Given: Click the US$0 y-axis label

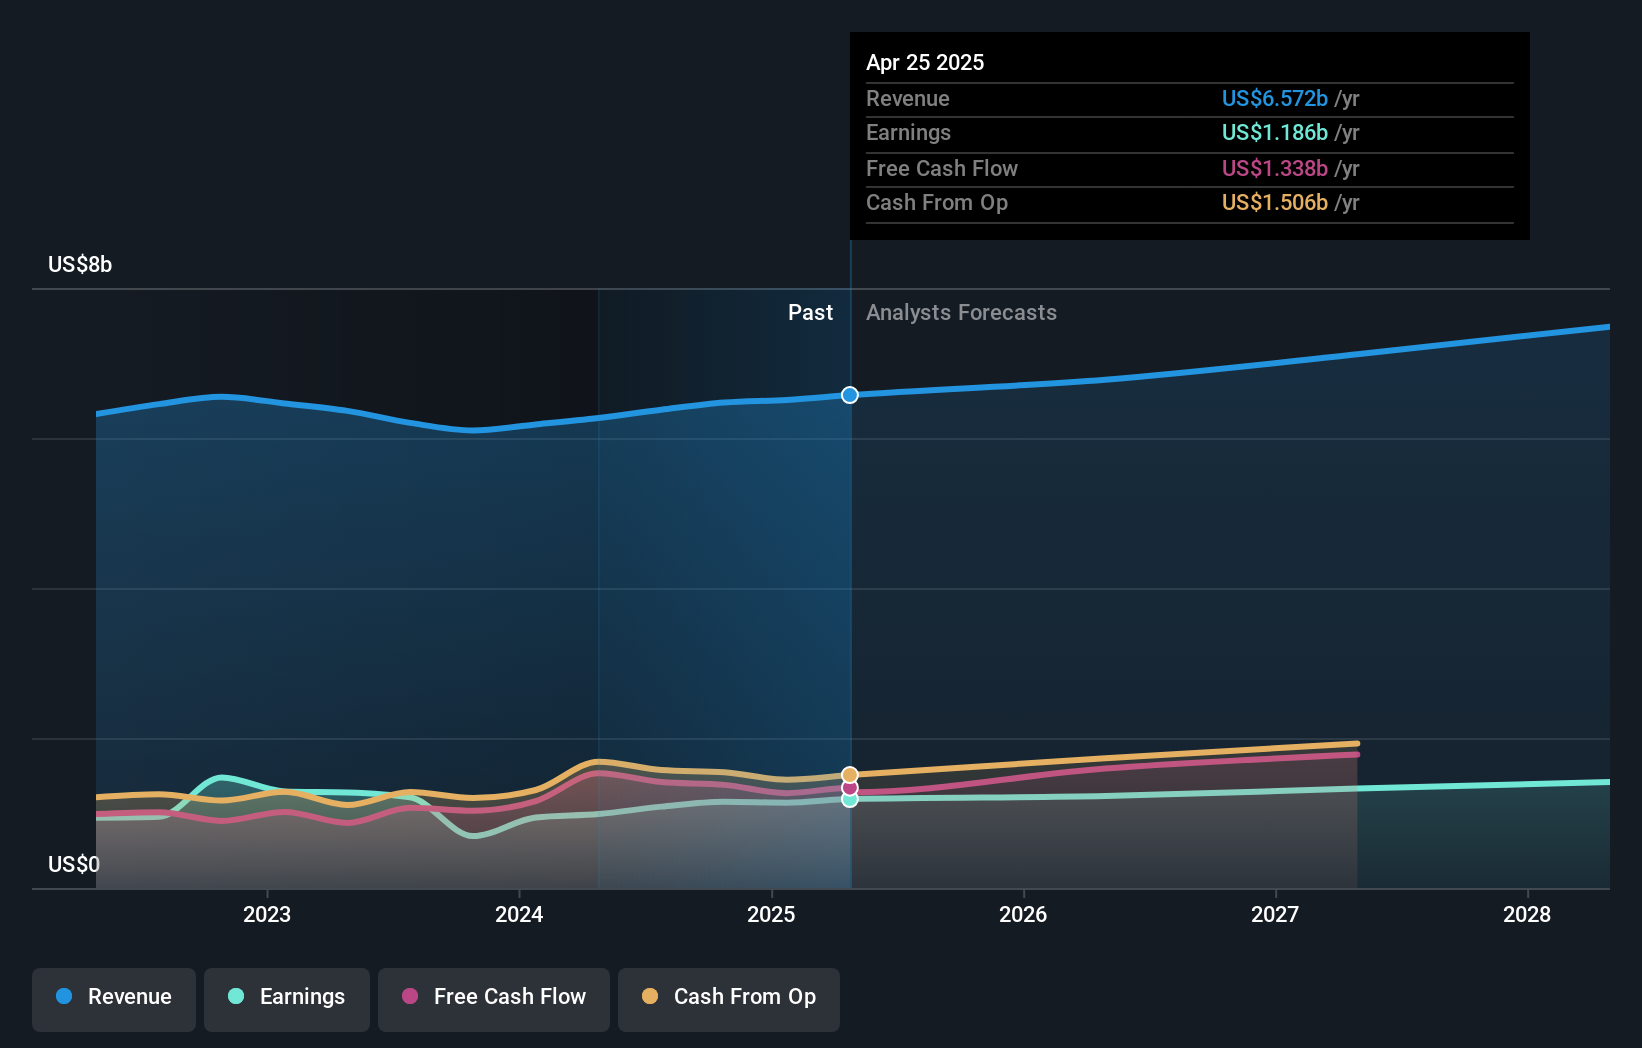Looking at the screenshot, I should pyautogui.click(x=74, y=864).
